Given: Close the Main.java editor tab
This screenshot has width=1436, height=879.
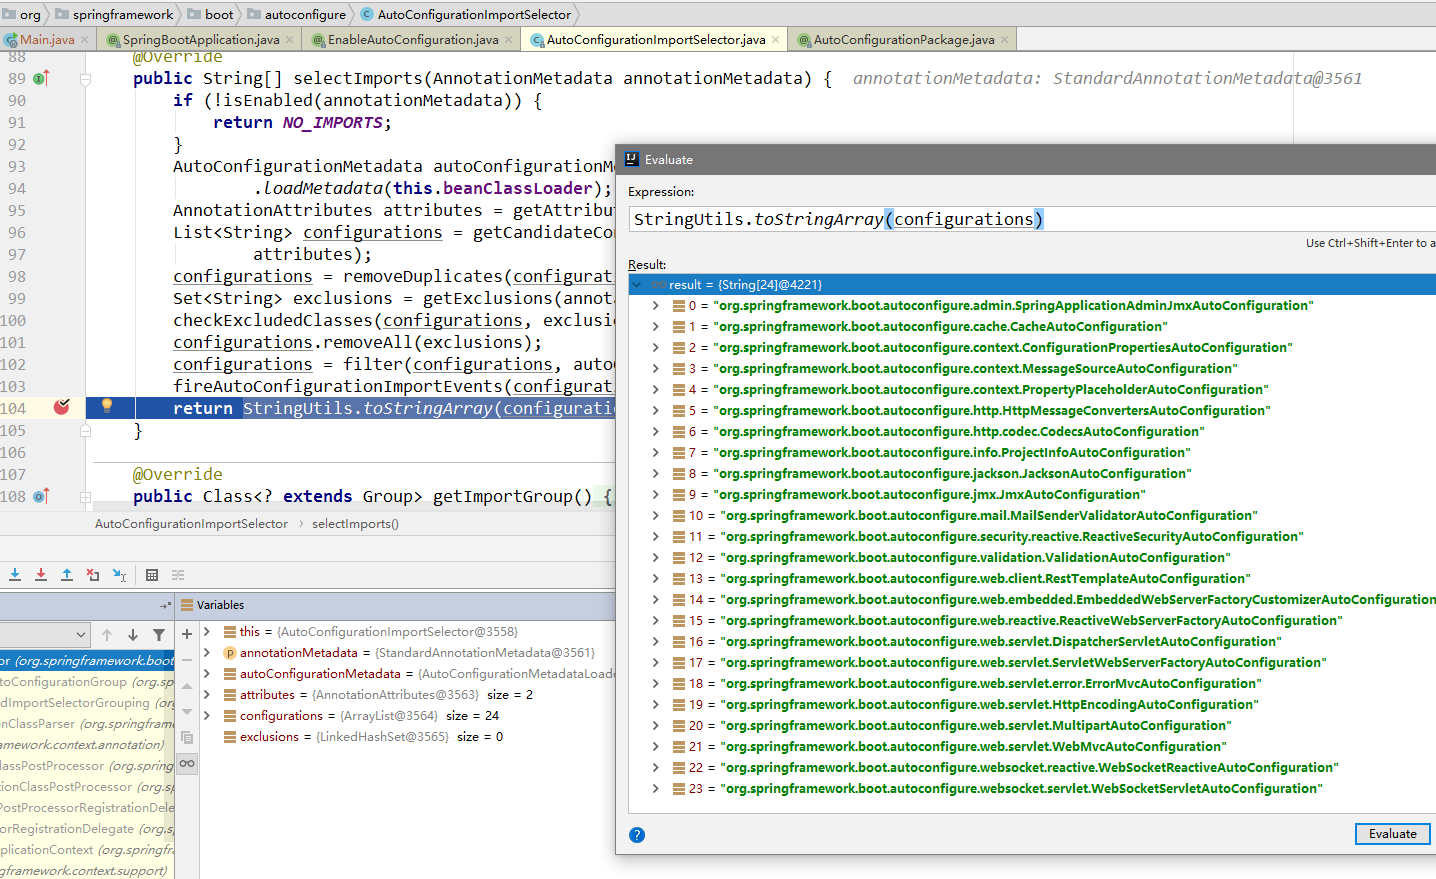Looking at the screenshot, I should [85, 40].
